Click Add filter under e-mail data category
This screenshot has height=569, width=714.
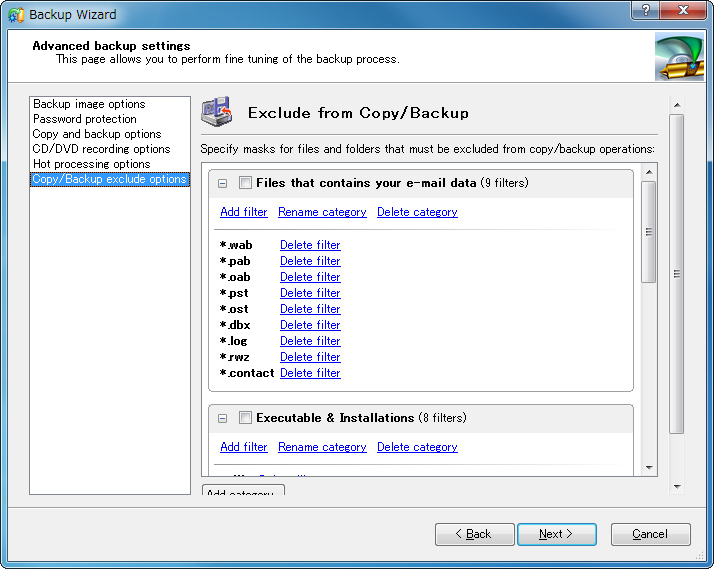(x=244, y=212)
